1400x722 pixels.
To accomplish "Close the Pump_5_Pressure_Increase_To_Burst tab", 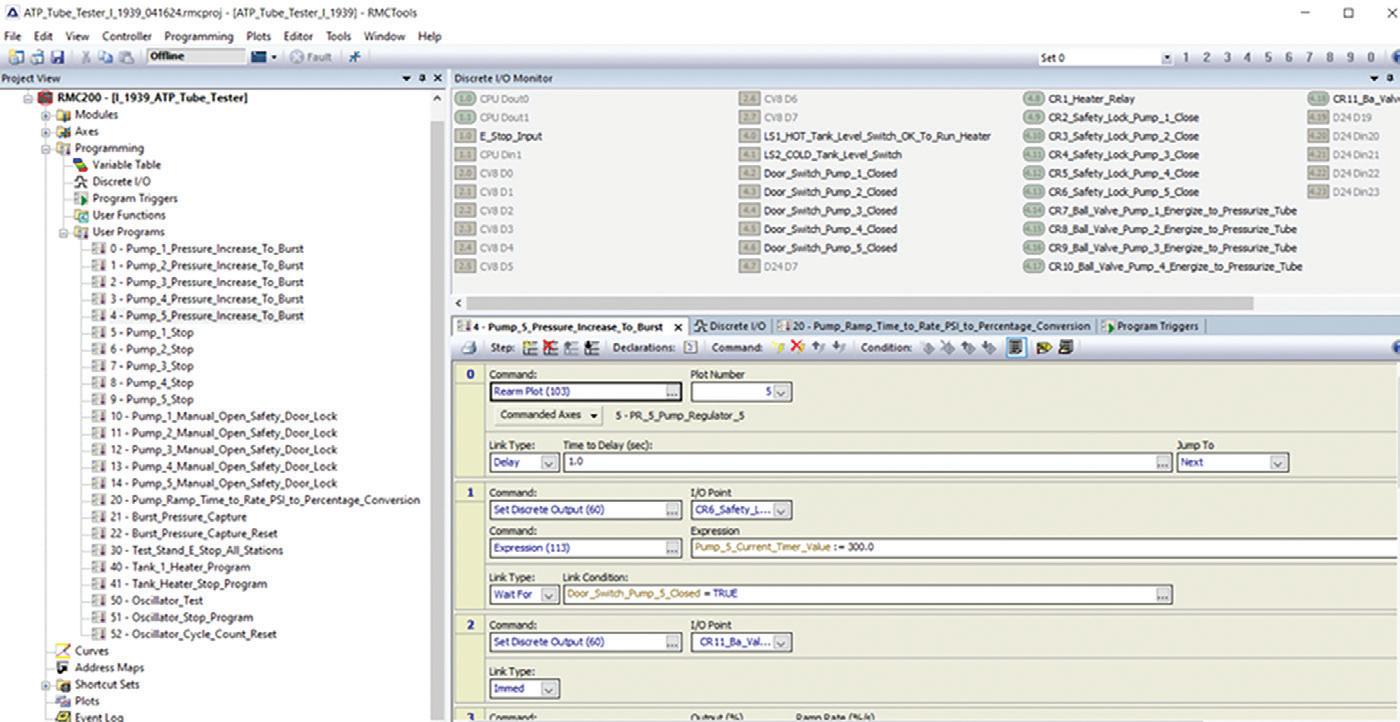I will [x=677, y=327].
